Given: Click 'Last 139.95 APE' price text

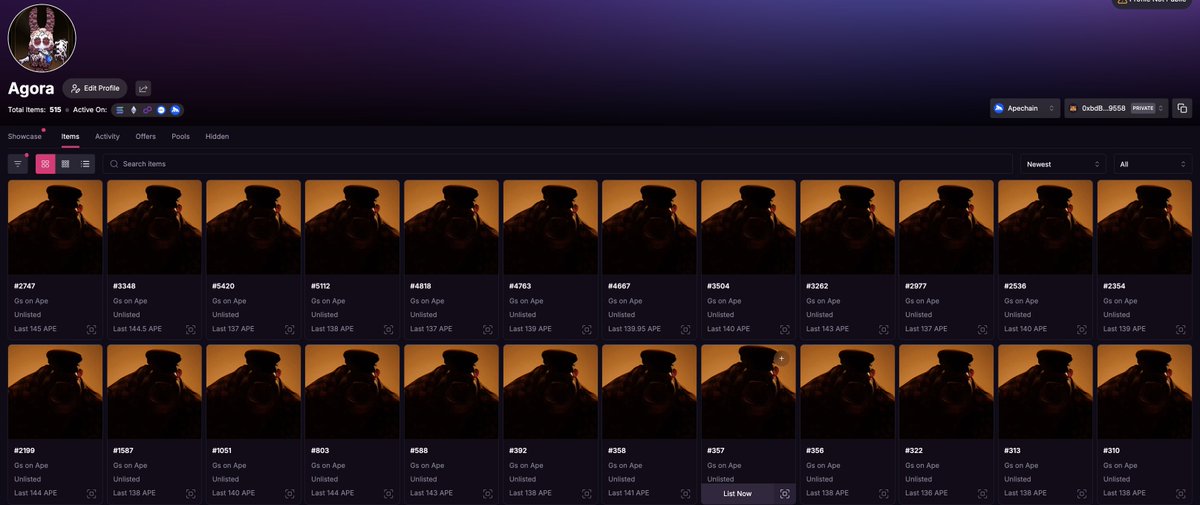Looking at the screenshot, I should (x=636, y=329).
